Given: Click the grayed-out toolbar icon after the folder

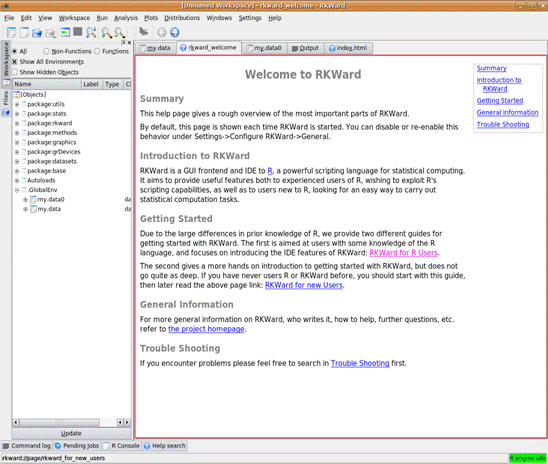Looking at the screenshot, I should pos(50,33).
